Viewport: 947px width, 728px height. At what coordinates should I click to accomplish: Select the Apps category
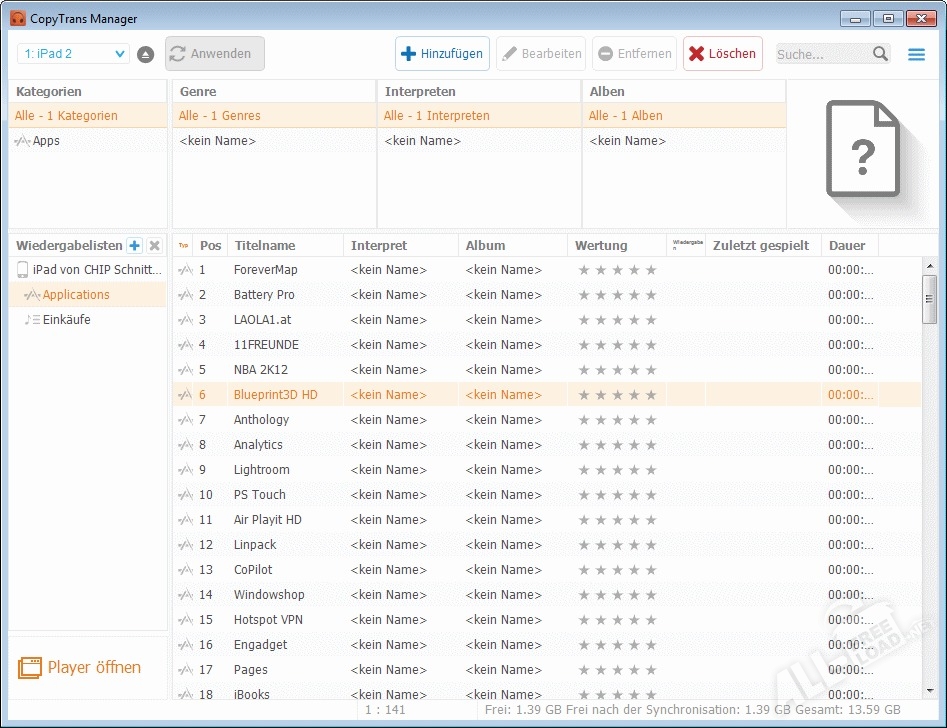click(46, 141)
